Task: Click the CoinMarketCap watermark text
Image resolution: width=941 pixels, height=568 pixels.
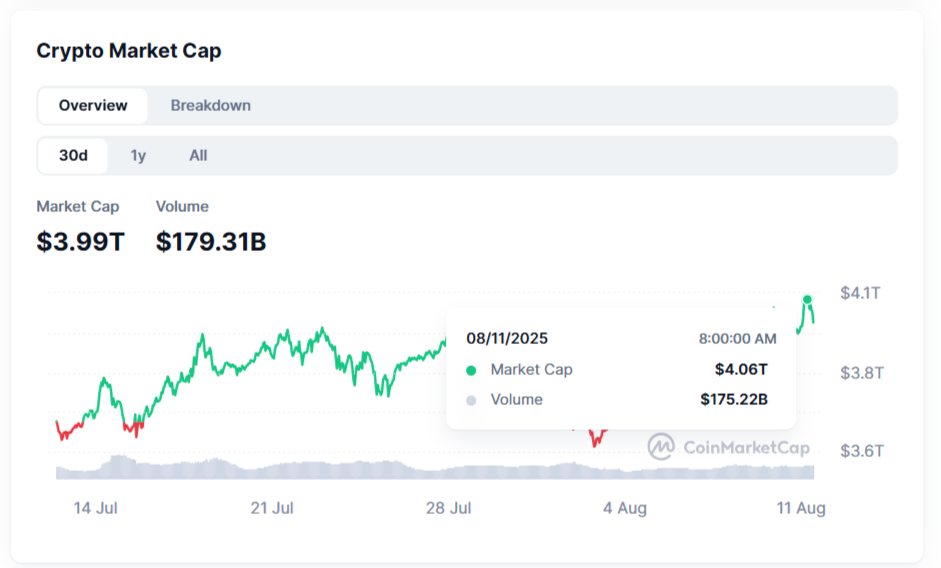Action: (746, 447)
